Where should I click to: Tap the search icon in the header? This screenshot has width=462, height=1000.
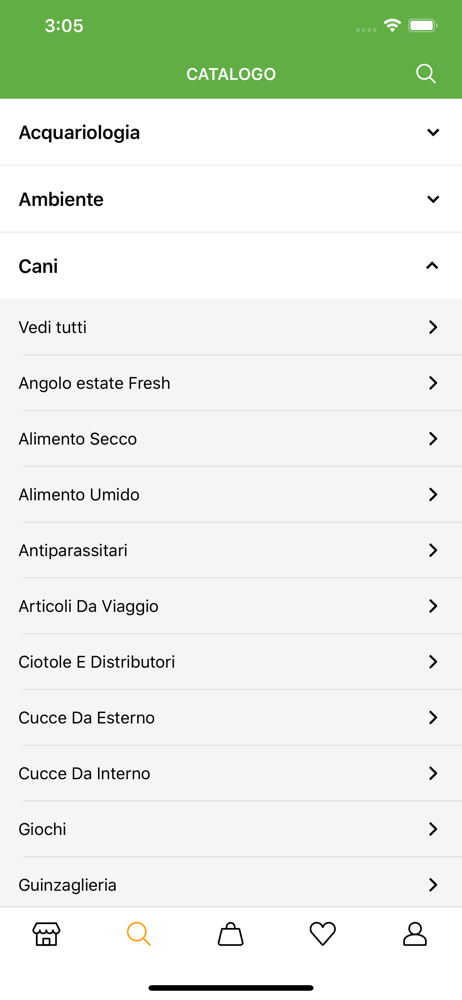(426, 74)
